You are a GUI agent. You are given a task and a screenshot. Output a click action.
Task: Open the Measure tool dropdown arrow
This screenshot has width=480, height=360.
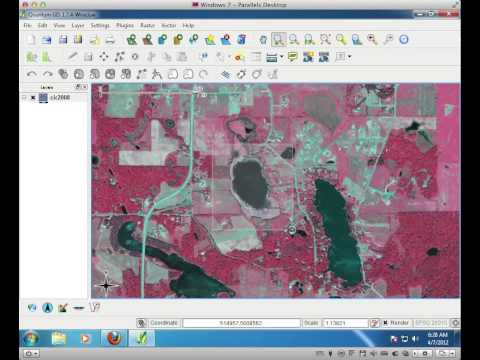281,57
